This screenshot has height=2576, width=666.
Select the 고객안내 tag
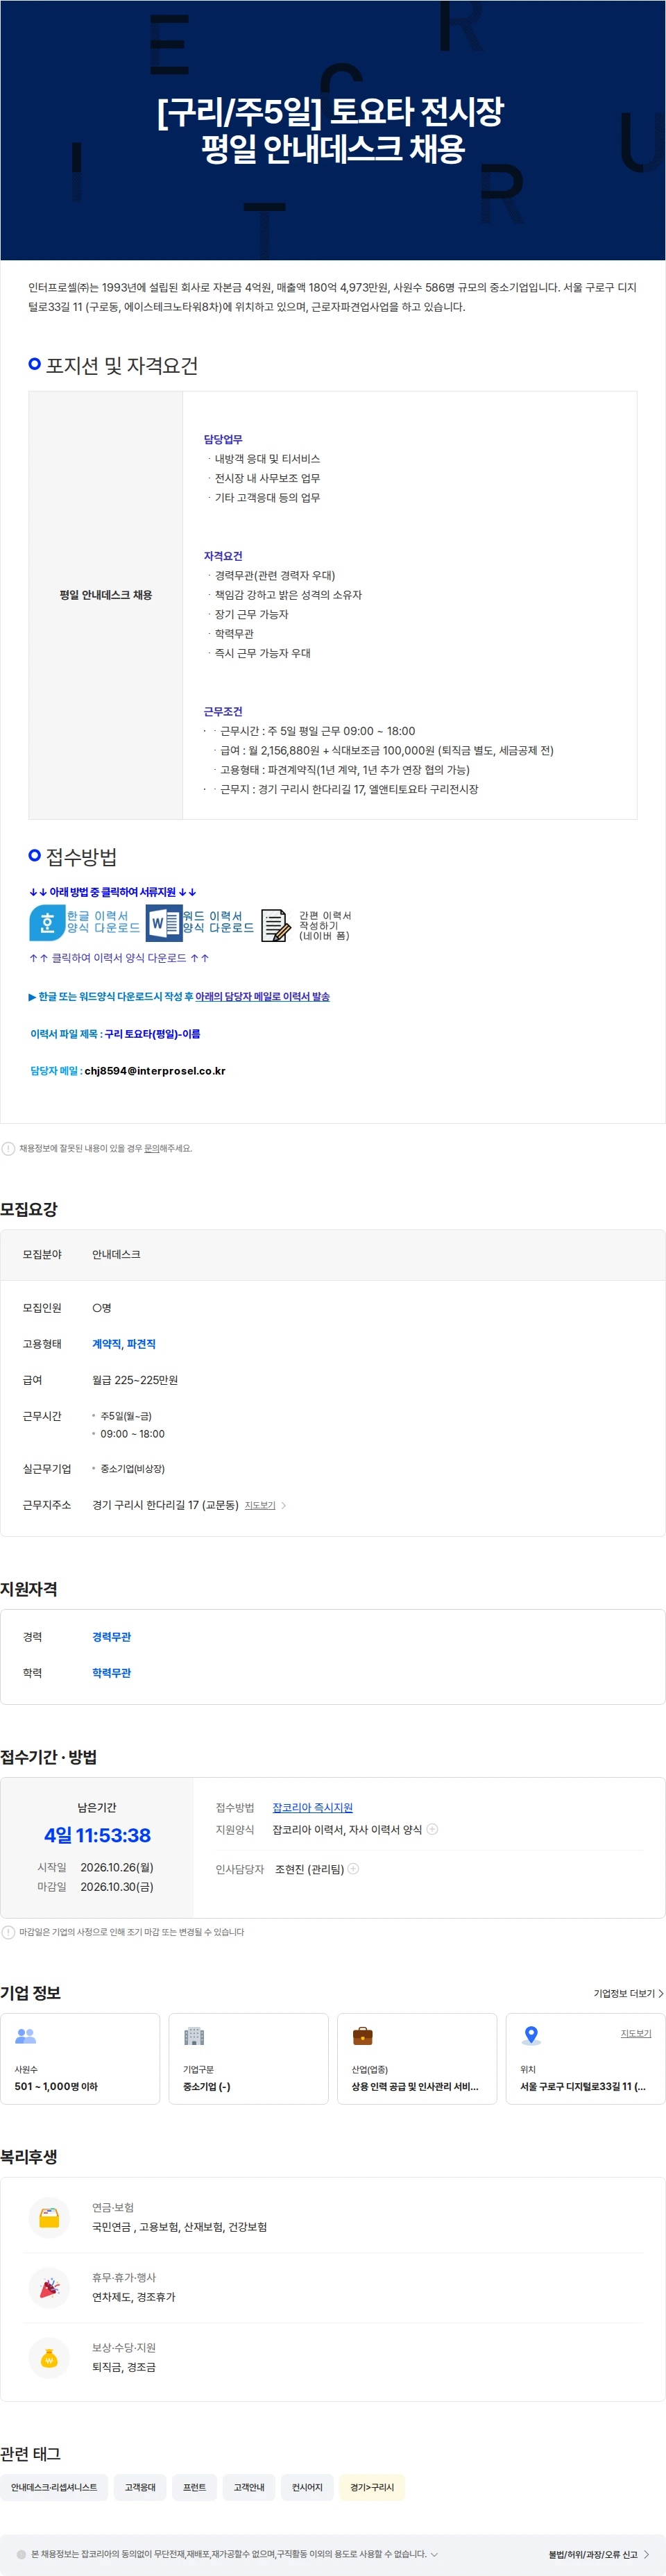(249, 2487)
